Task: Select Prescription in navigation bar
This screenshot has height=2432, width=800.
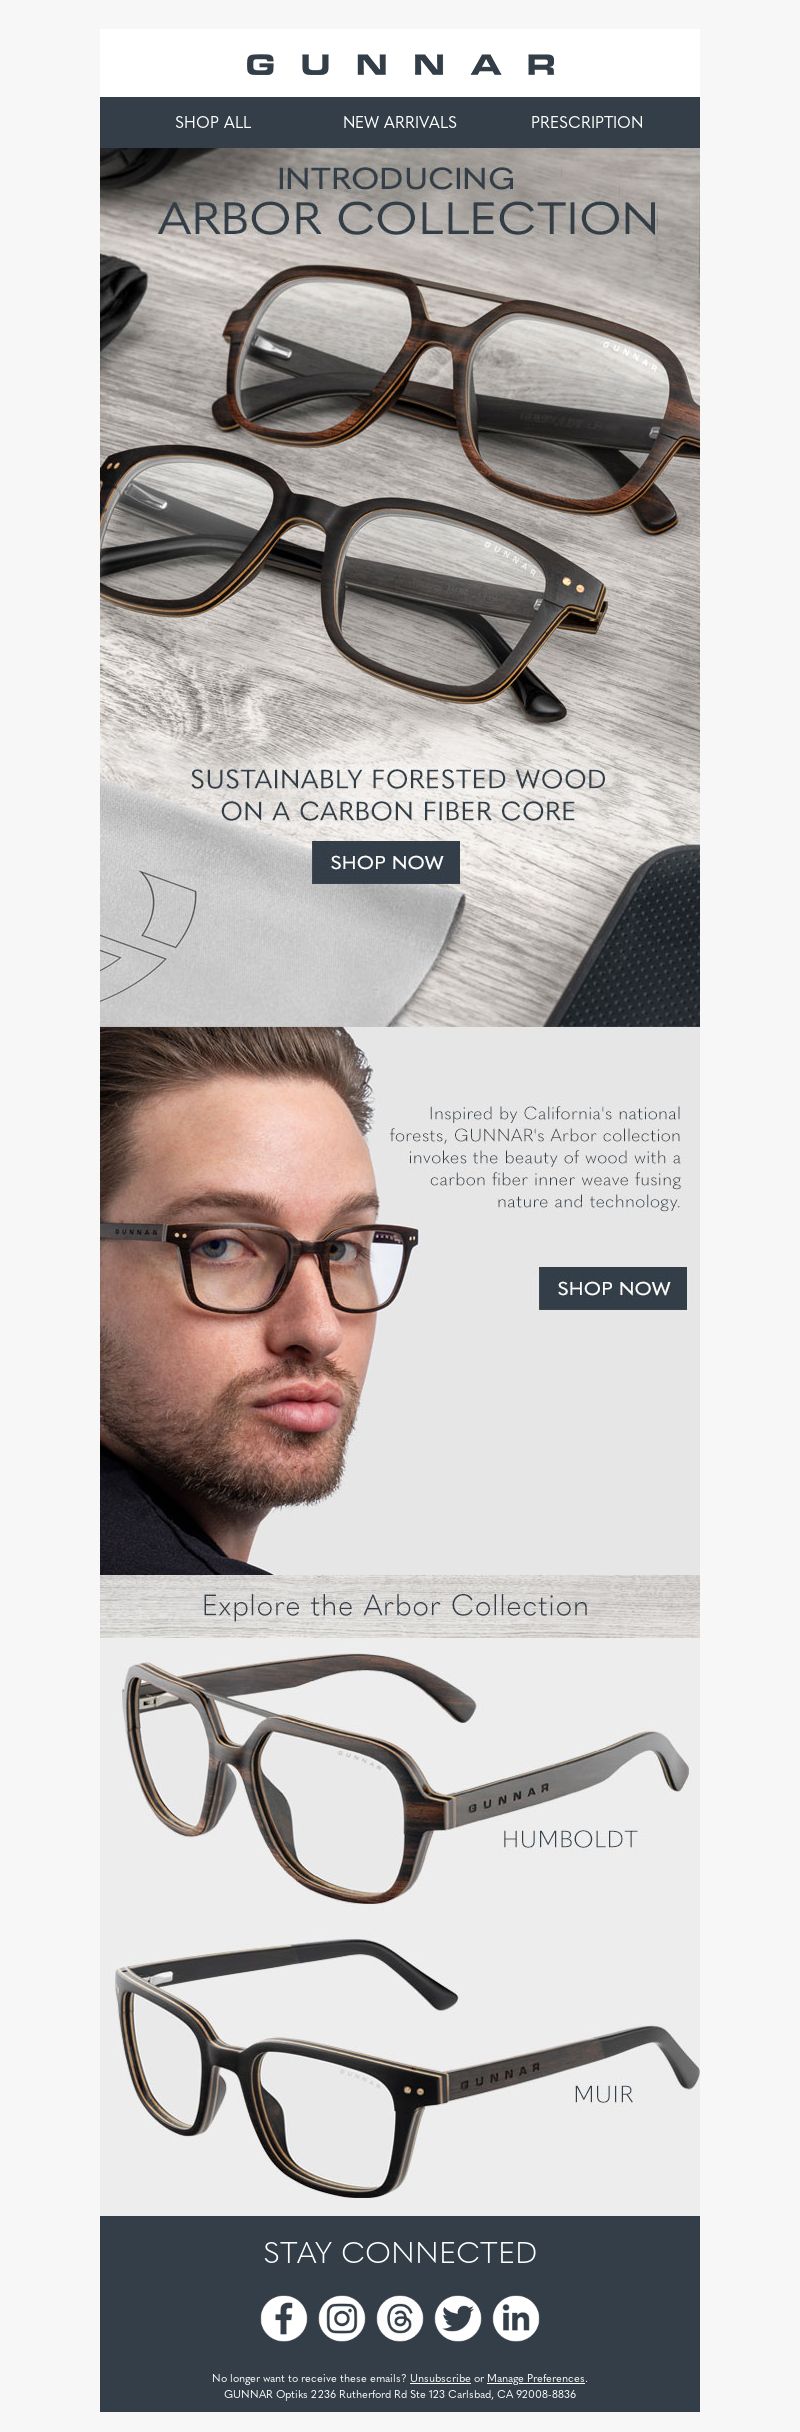Action: click(x=587, y=122)
